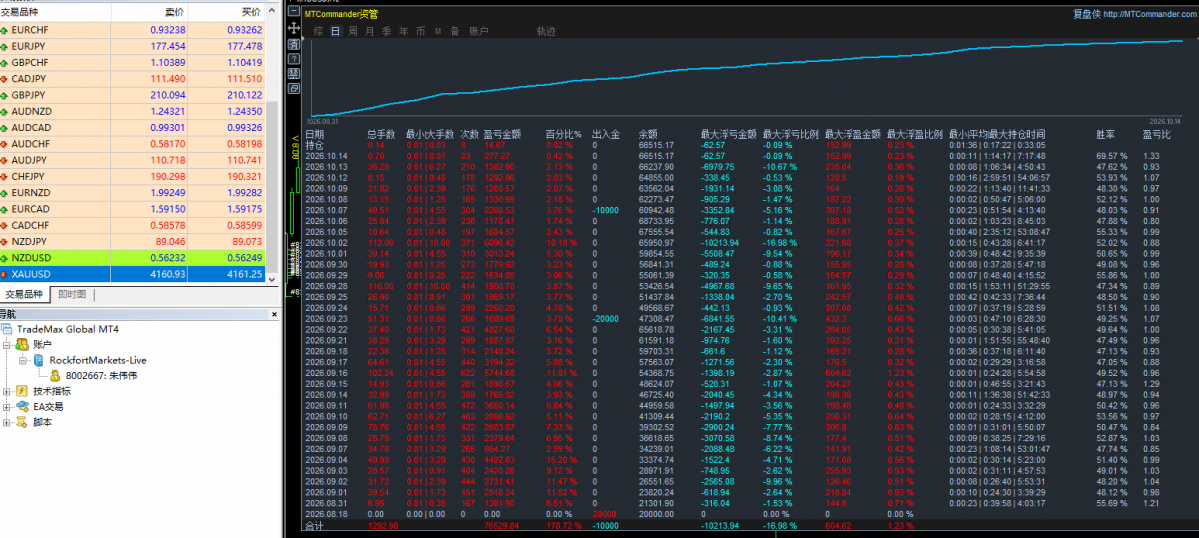This screenshot has height=538, width=1199.
Task: Expand the EA交易 tree node
Action: [7, 407]
